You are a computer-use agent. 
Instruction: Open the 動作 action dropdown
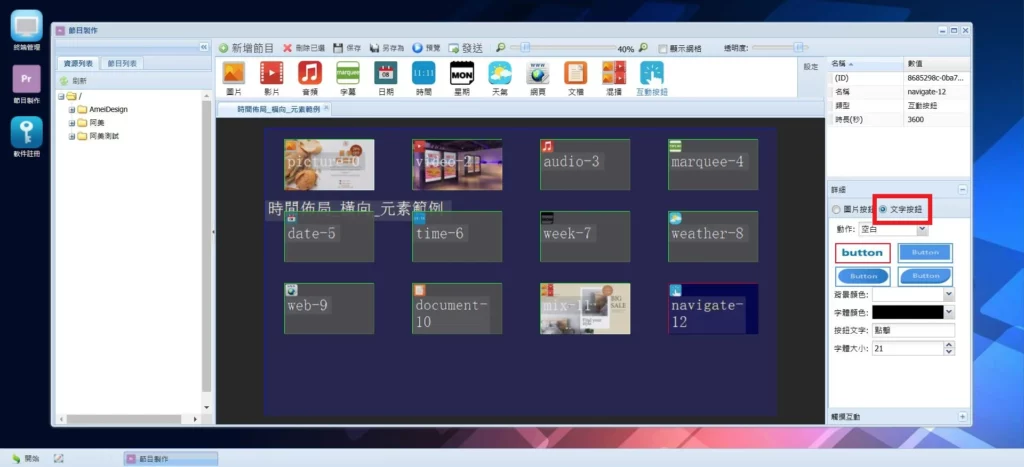coord(921,230)
